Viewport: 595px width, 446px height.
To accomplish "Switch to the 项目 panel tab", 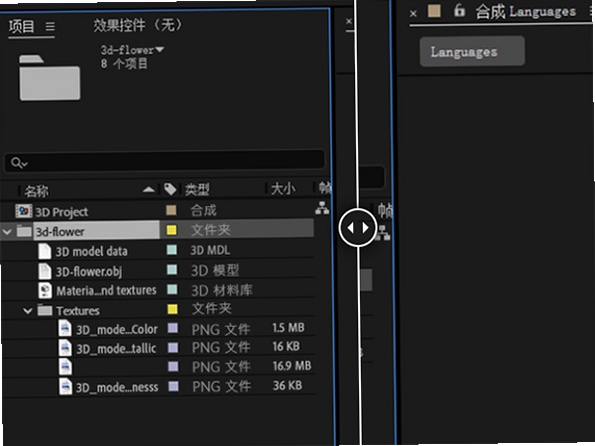I will coord(21,27).
